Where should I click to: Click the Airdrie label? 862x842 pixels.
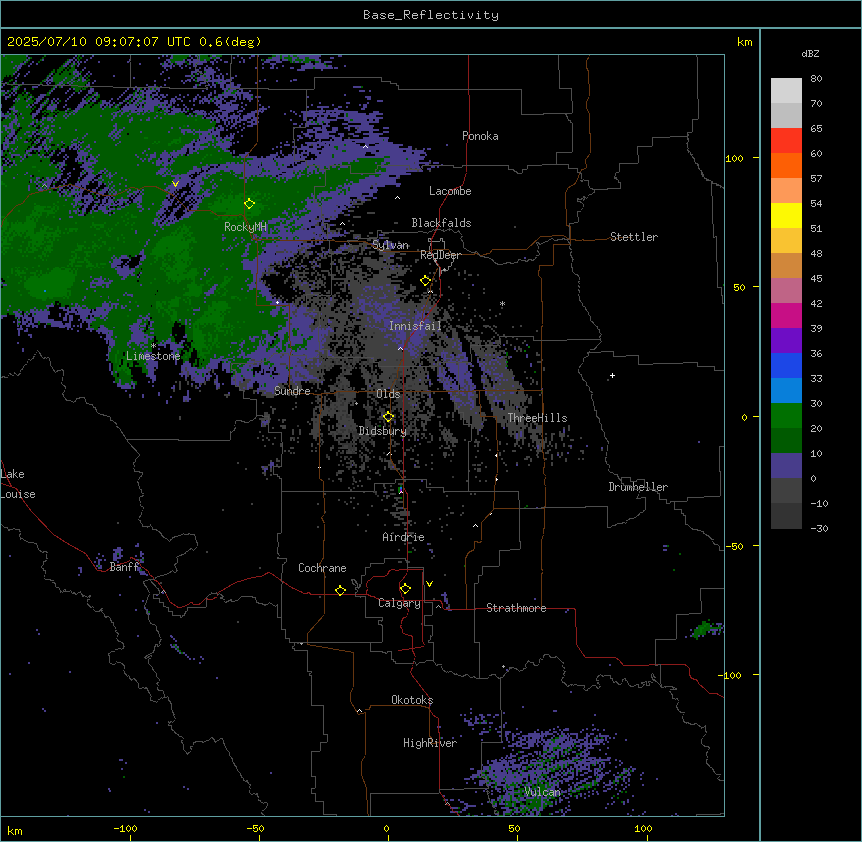404,537
